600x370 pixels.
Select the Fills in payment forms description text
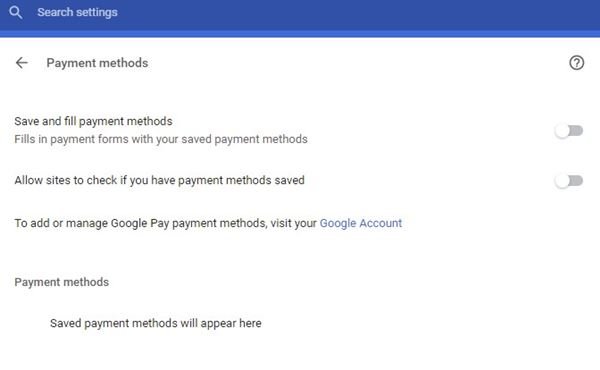point(161,139)
